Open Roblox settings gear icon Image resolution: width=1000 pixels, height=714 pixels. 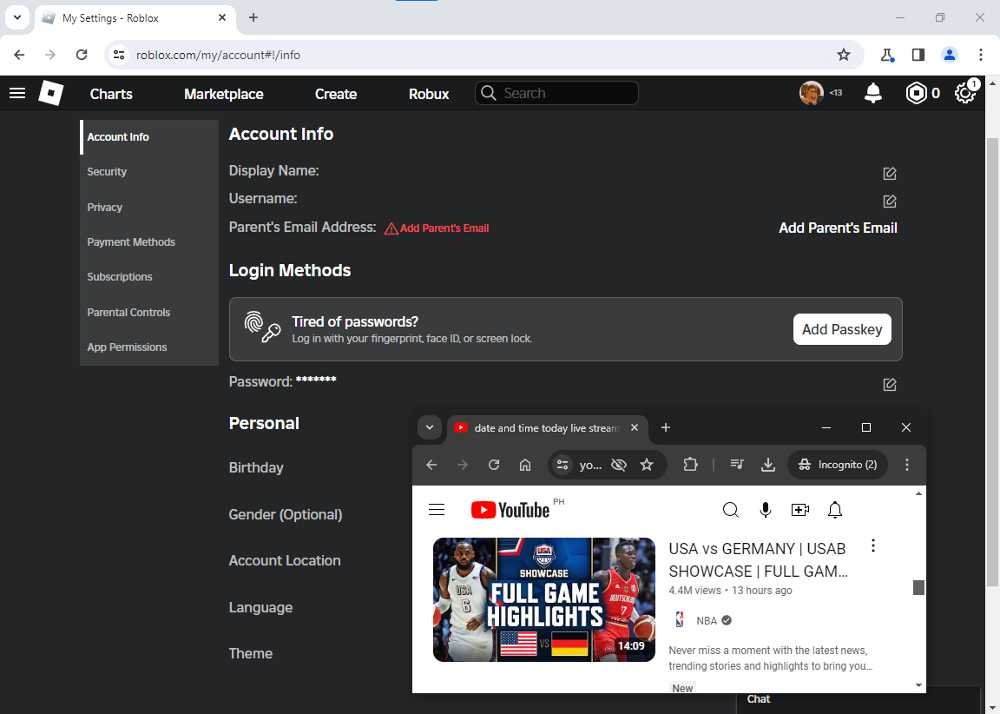[965, 93]
